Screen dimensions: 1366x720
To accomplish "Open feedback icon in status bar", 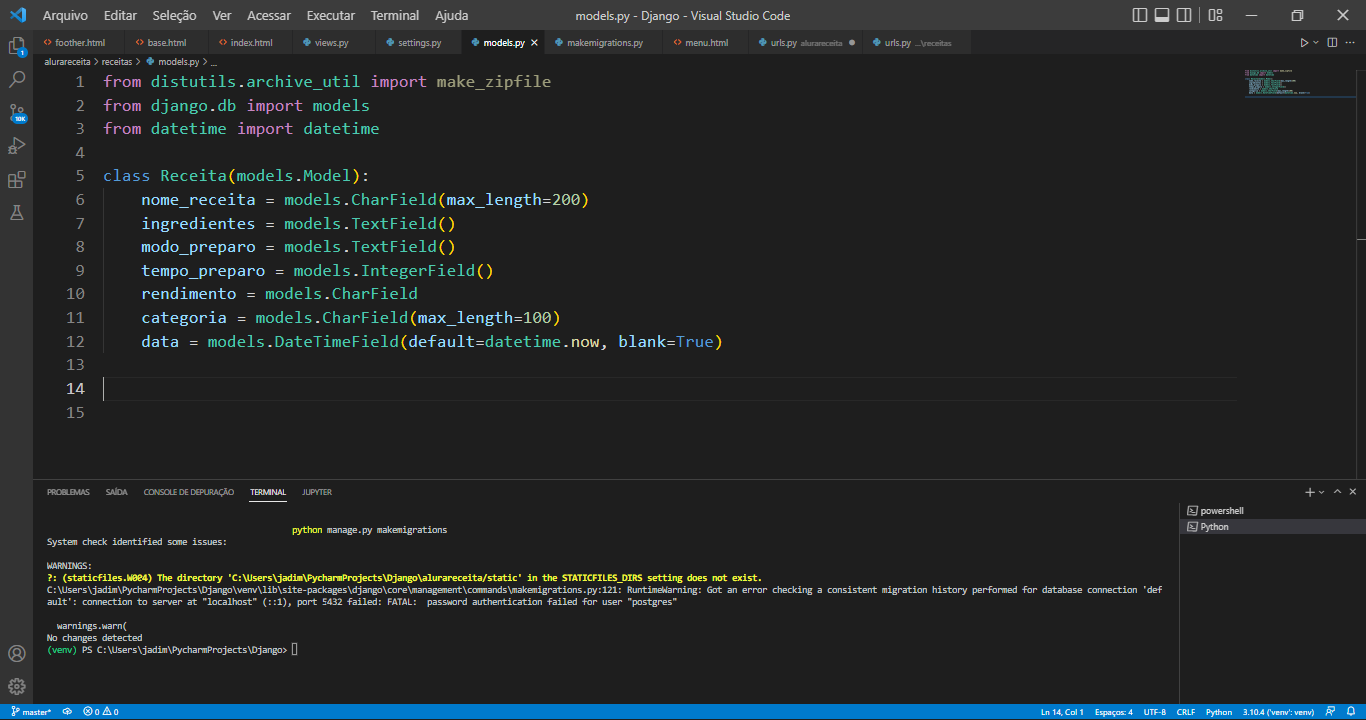I will click(1330, 712).
